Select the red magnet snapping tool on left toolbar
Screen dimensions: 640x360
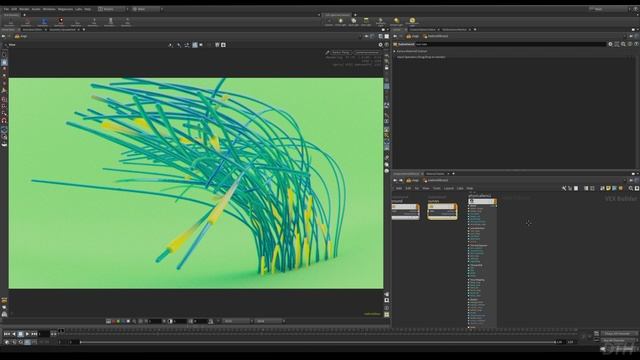pyautogui.click(x=4, y=120)
